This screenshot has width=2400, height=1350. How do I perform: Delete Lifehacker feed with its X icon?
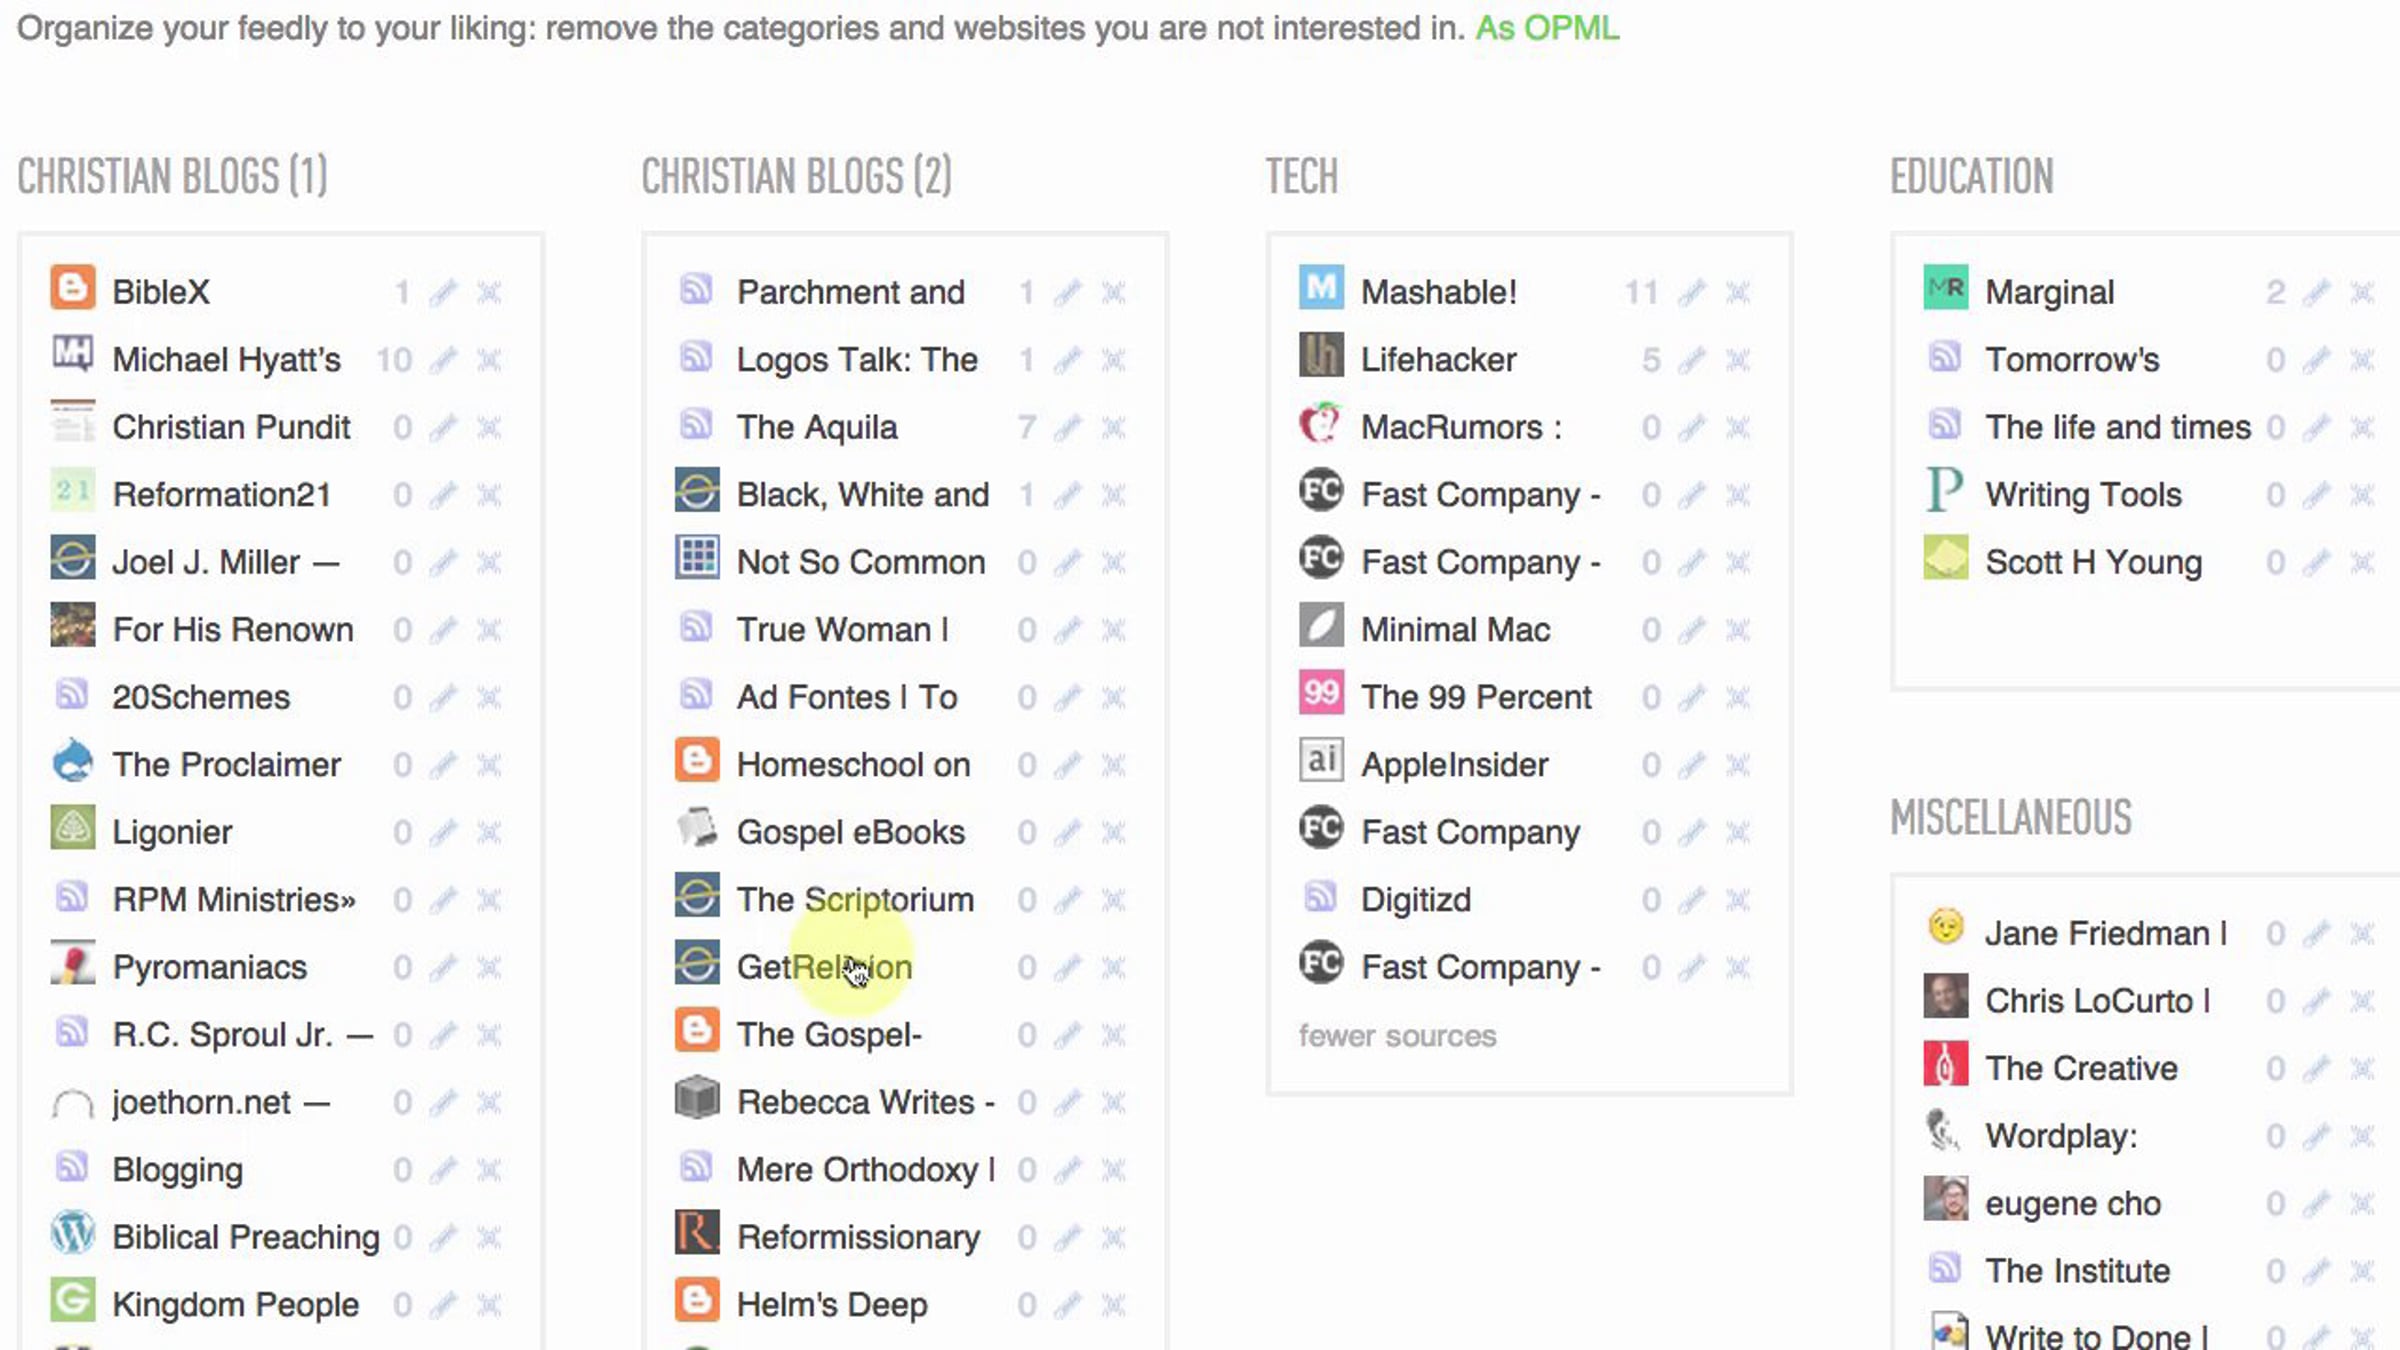coord(1738,360)
